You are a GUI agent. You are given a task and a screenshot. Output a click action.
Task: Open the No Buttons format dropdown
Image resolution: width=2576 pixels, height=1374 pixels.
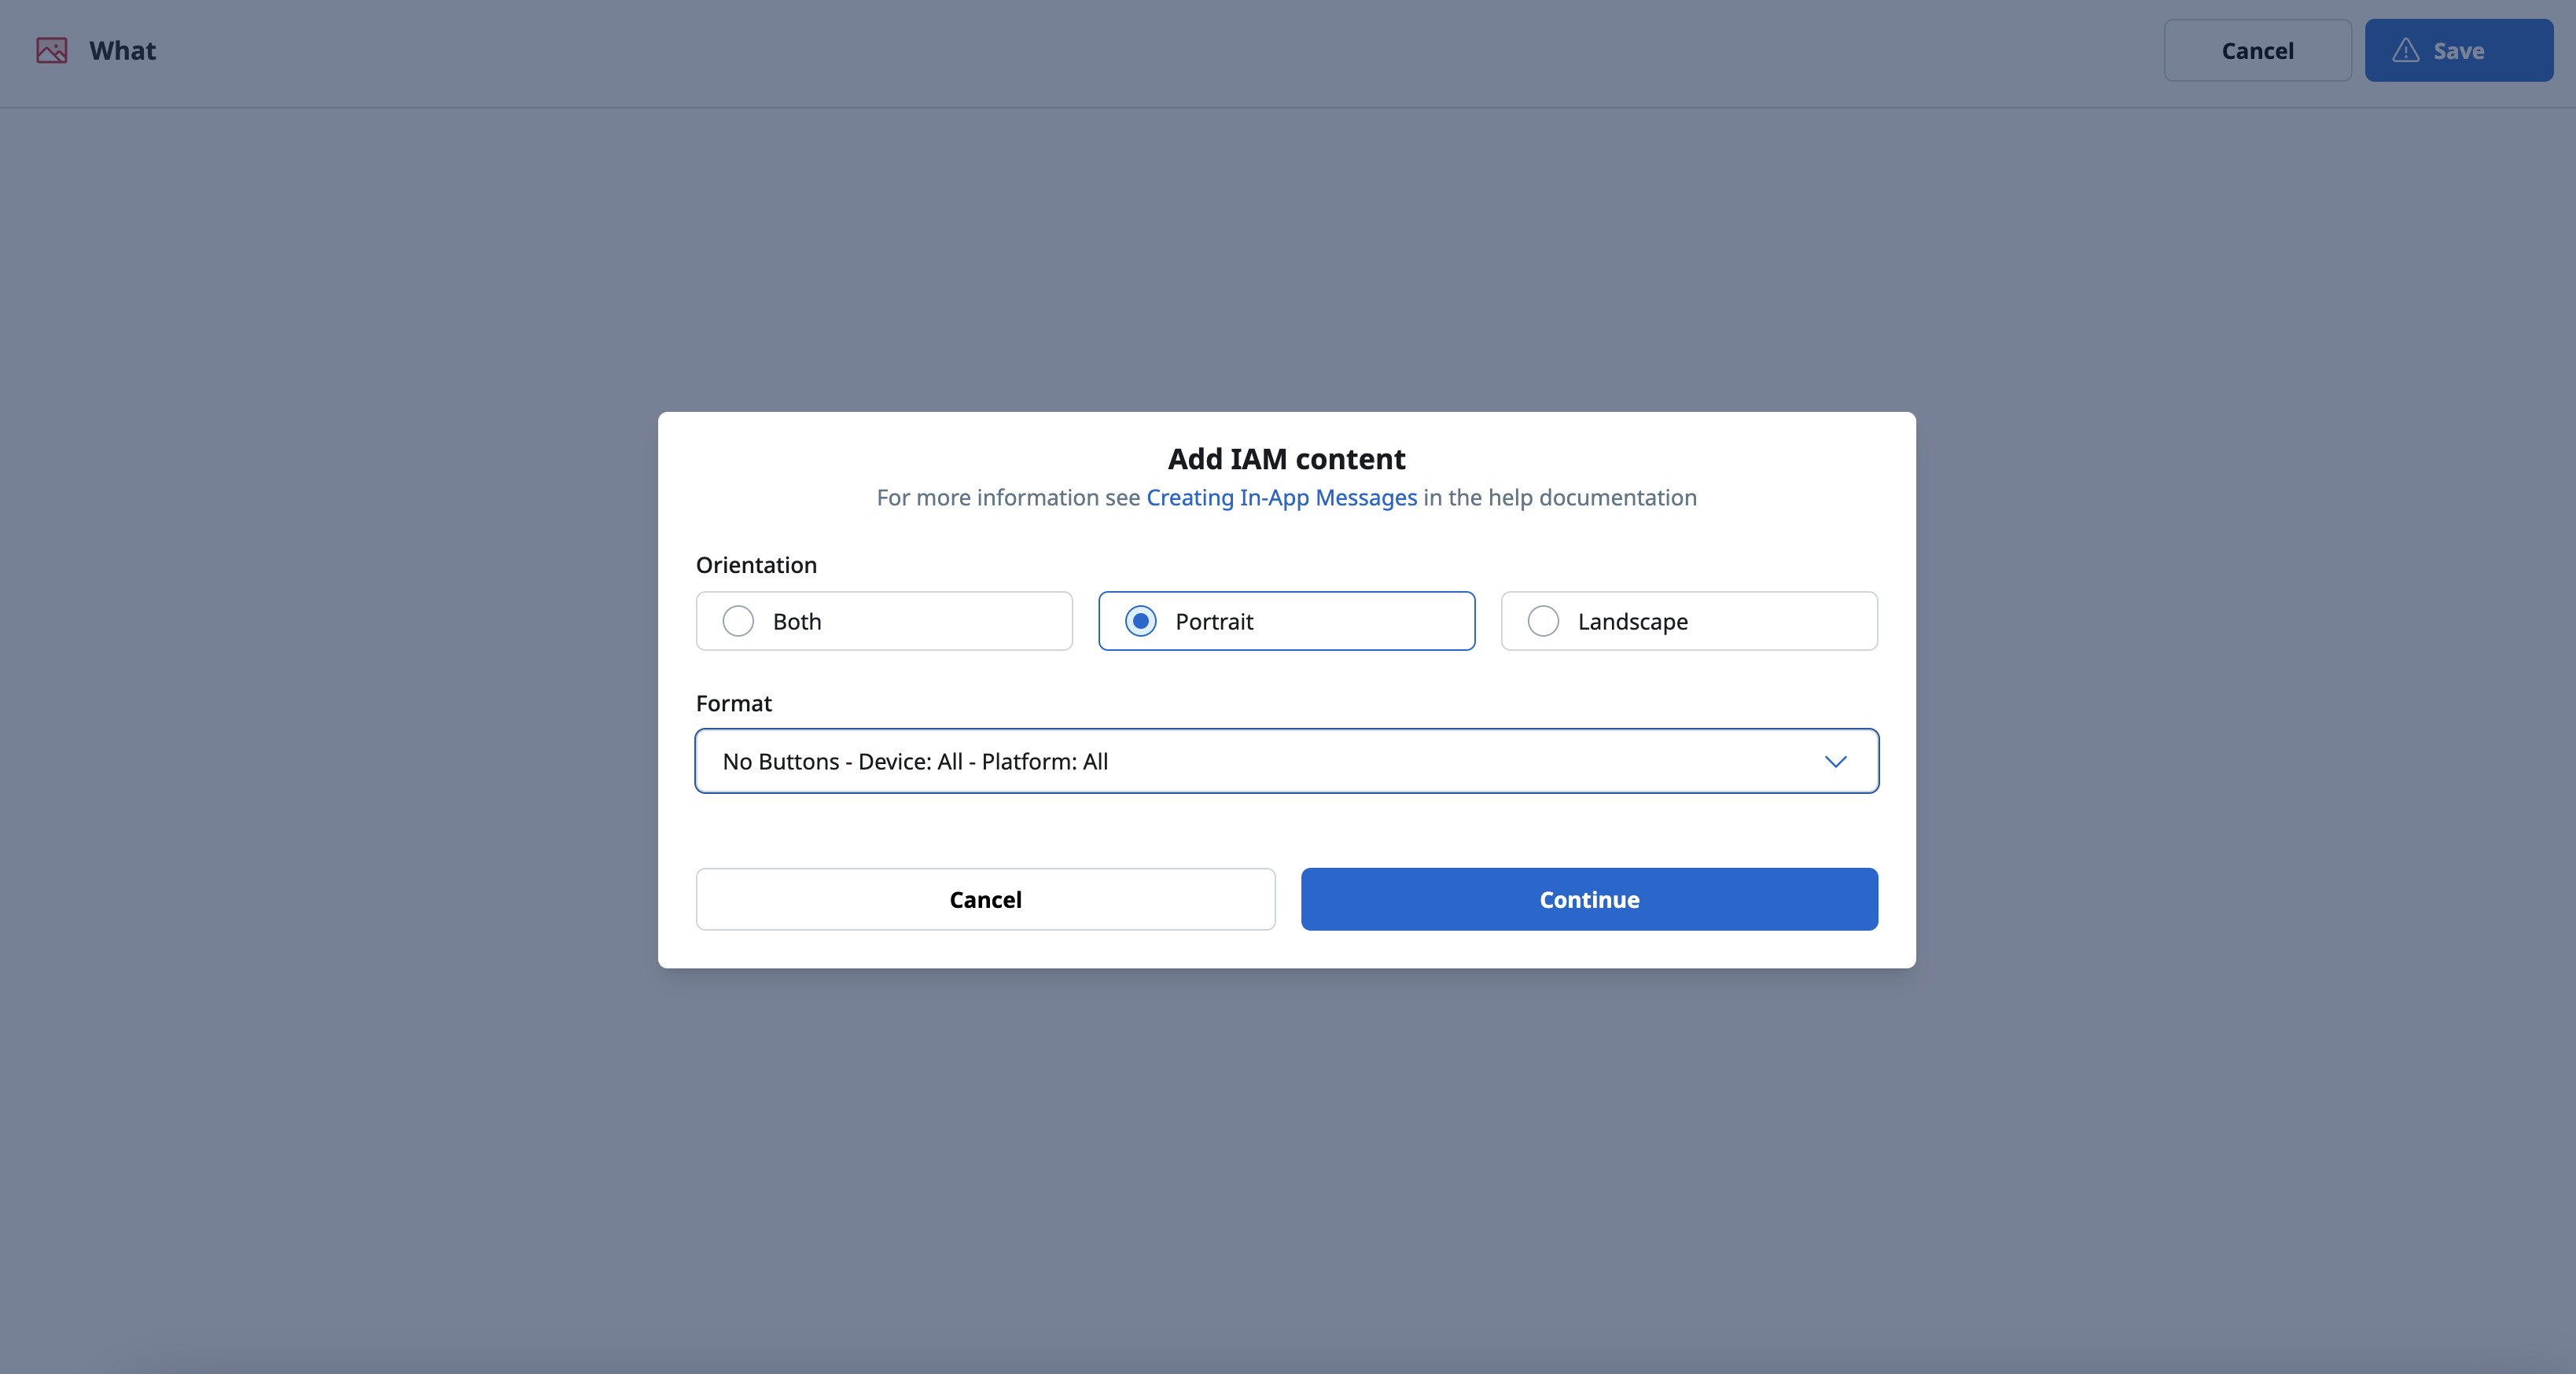pos(1287,761)
